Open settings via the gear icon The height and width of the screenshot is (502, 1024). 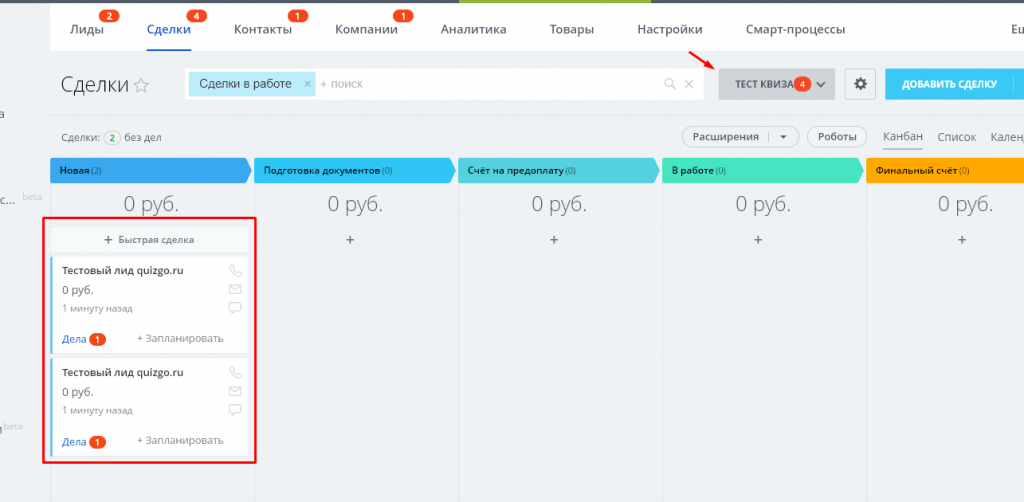860,85
